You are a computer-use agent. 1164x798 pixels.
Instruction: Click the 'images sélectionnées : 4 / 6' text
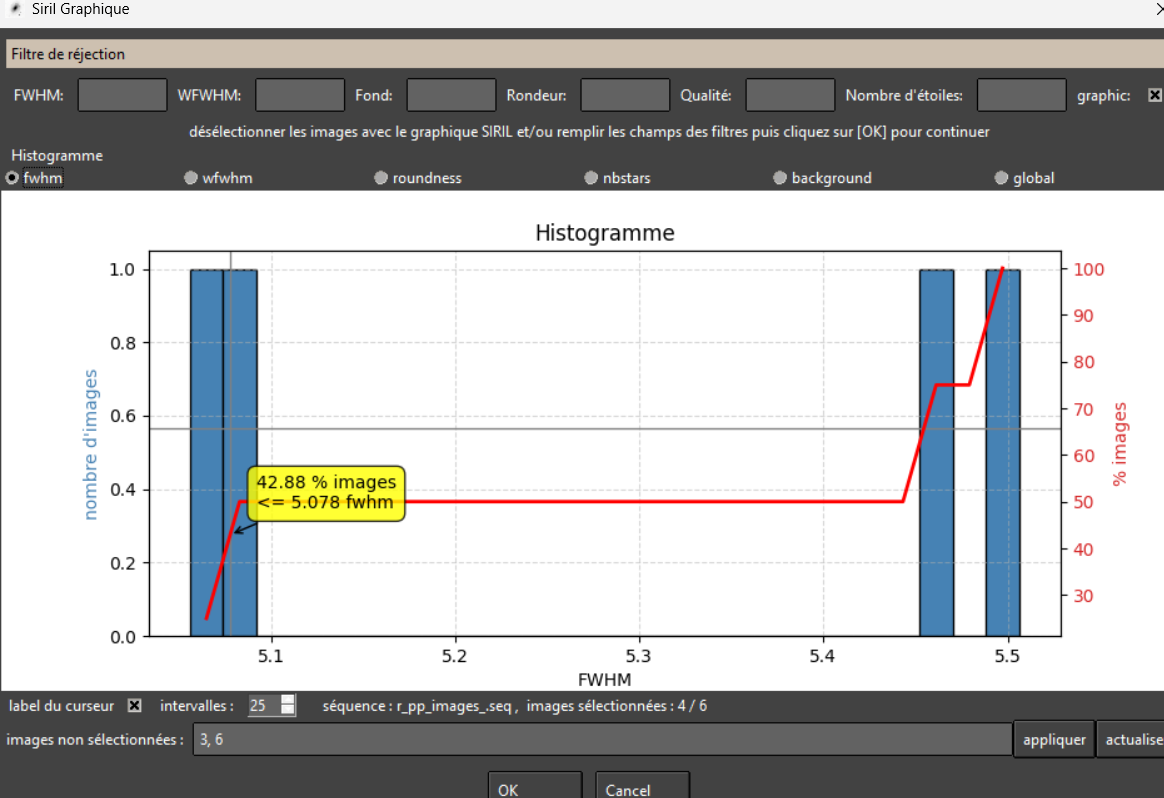617,706
